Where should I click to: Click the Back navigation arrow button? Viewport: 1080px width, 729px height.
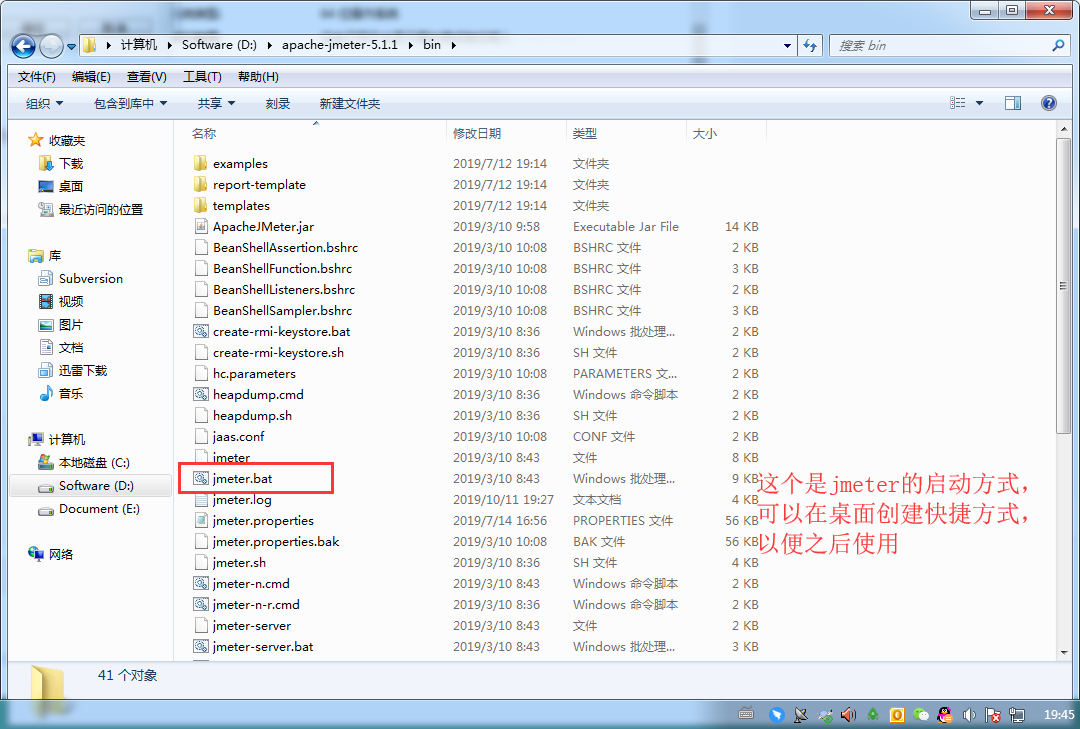(x=23, y=46)
